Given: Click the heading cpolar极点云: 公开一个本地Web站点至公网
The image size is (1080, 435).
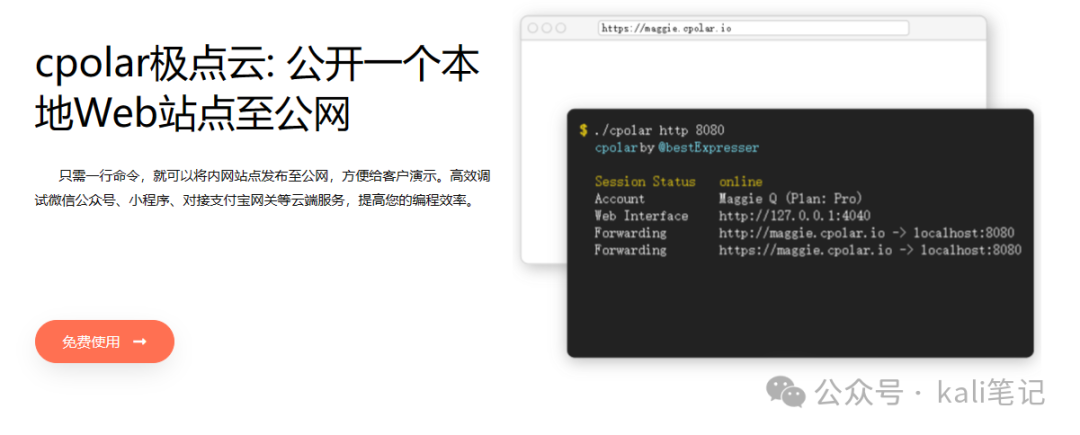Looking at the screenshot, I should (257, 89).
